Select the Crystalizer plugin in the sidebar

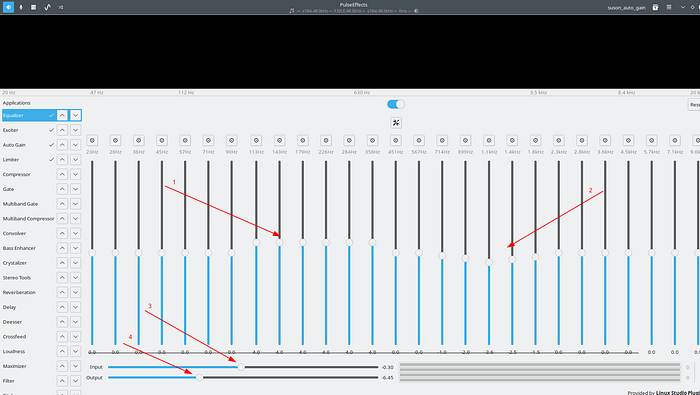pyautogui.click(x=28, y=262)
